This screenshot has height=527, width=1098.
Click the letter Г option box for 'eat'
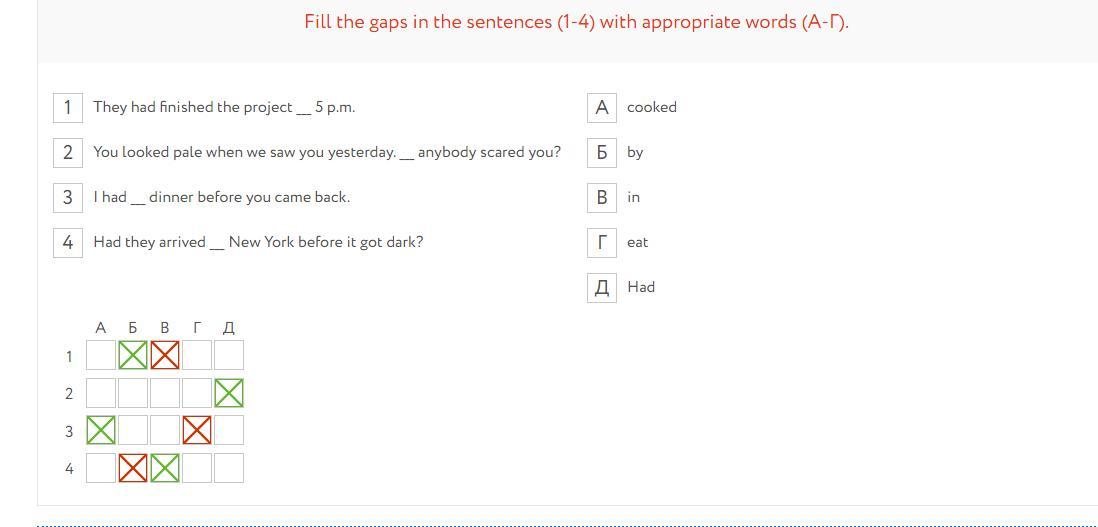click(602, 242)
